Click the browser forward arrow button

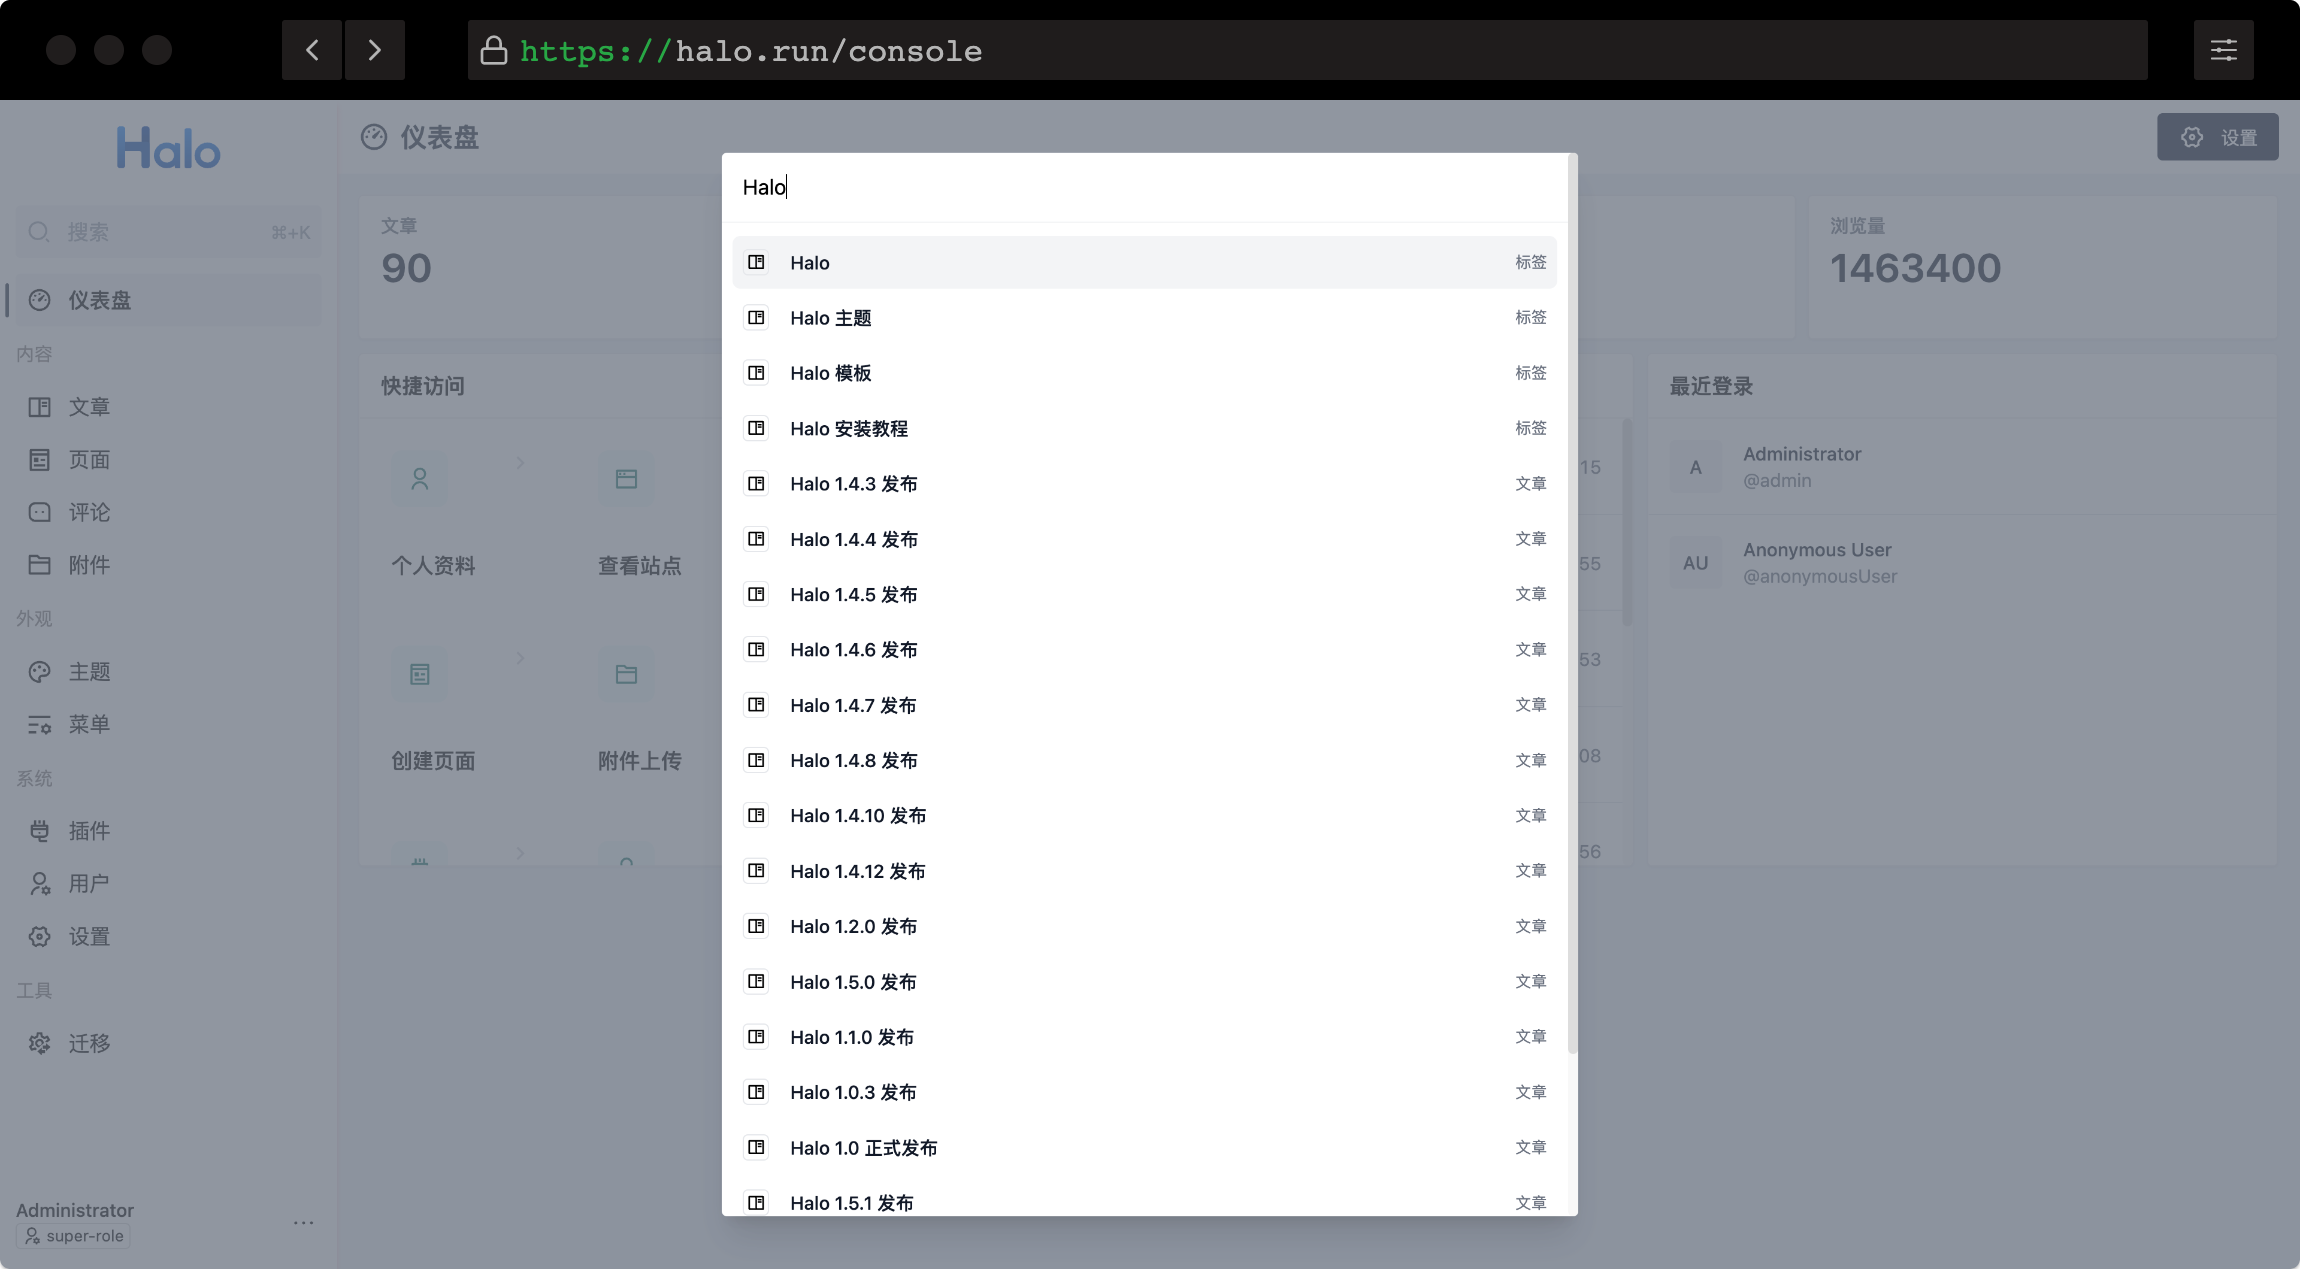pyautogui.click(x=375, y=50)
